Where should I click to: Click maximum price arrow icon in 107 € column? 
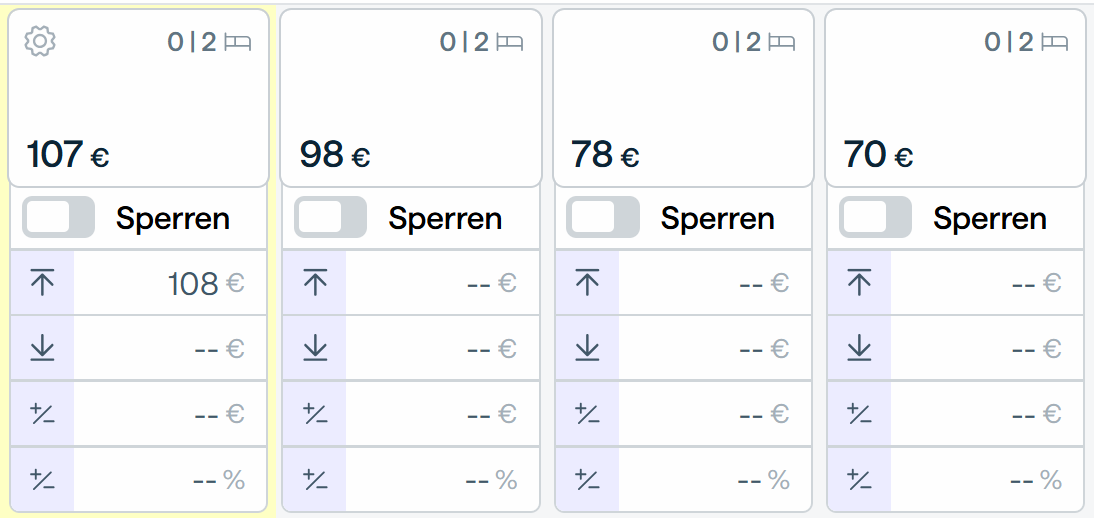coord(43,283)
